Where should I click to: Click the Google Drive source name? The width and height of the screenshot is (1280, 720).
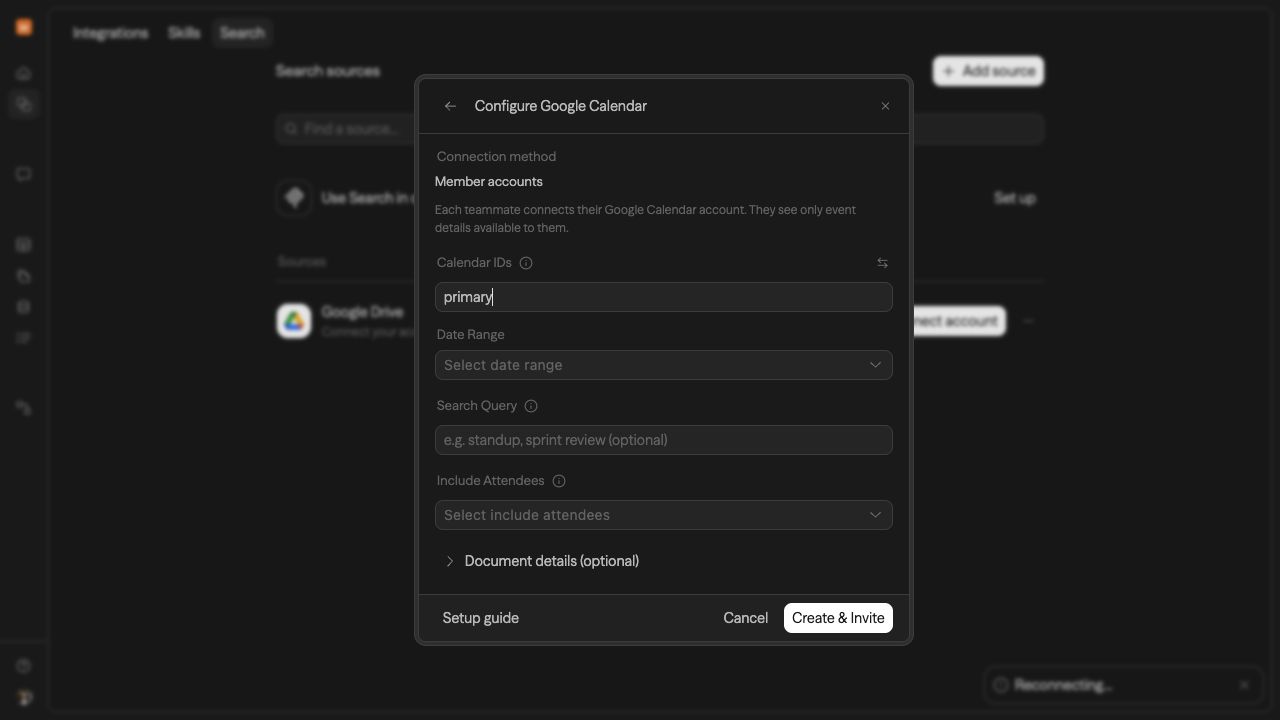pos(362,312)
